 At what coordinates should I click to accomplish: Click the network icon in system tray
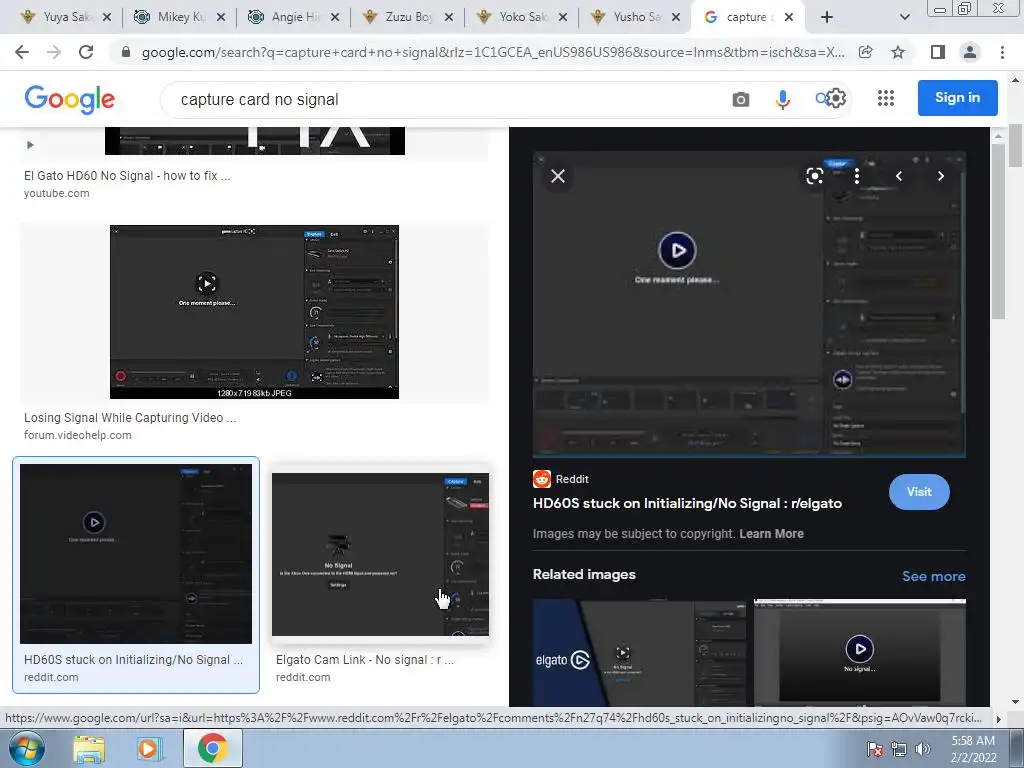(899, 749)
